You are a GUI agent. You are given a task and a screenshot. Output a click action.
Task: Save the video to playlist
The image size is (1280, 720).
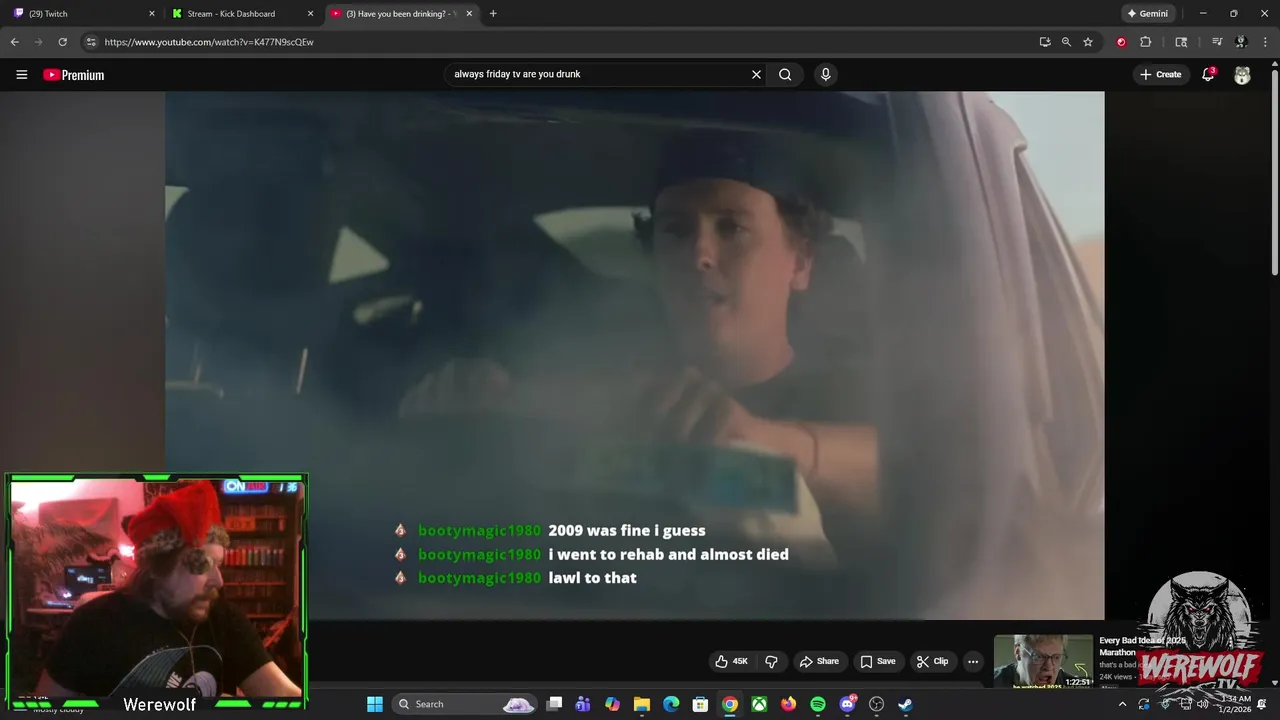pos(877,661)
